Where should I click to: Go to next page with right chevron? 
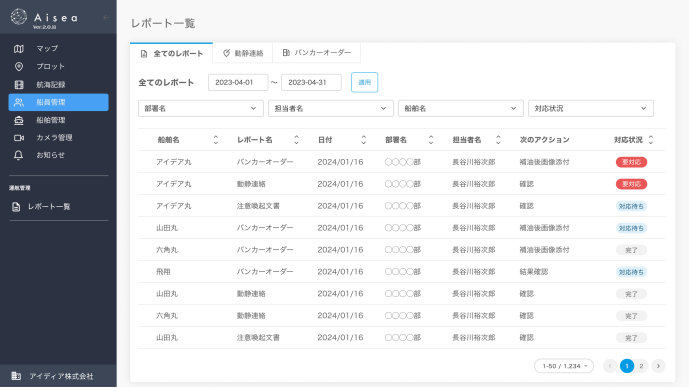[658, 366]
